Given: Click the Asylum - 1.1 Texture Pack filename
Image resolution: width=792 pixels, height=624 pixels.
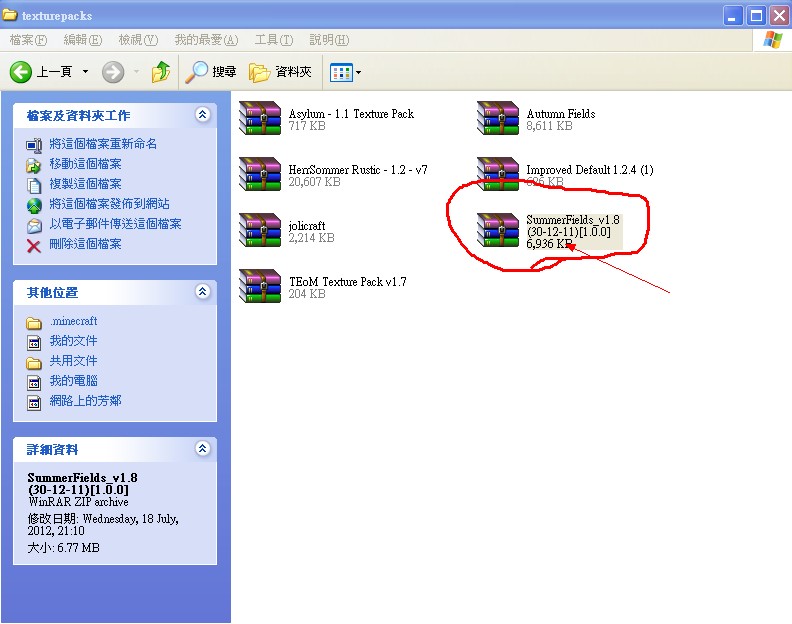Looking at the screenshot, I should [x=351, y=114].
